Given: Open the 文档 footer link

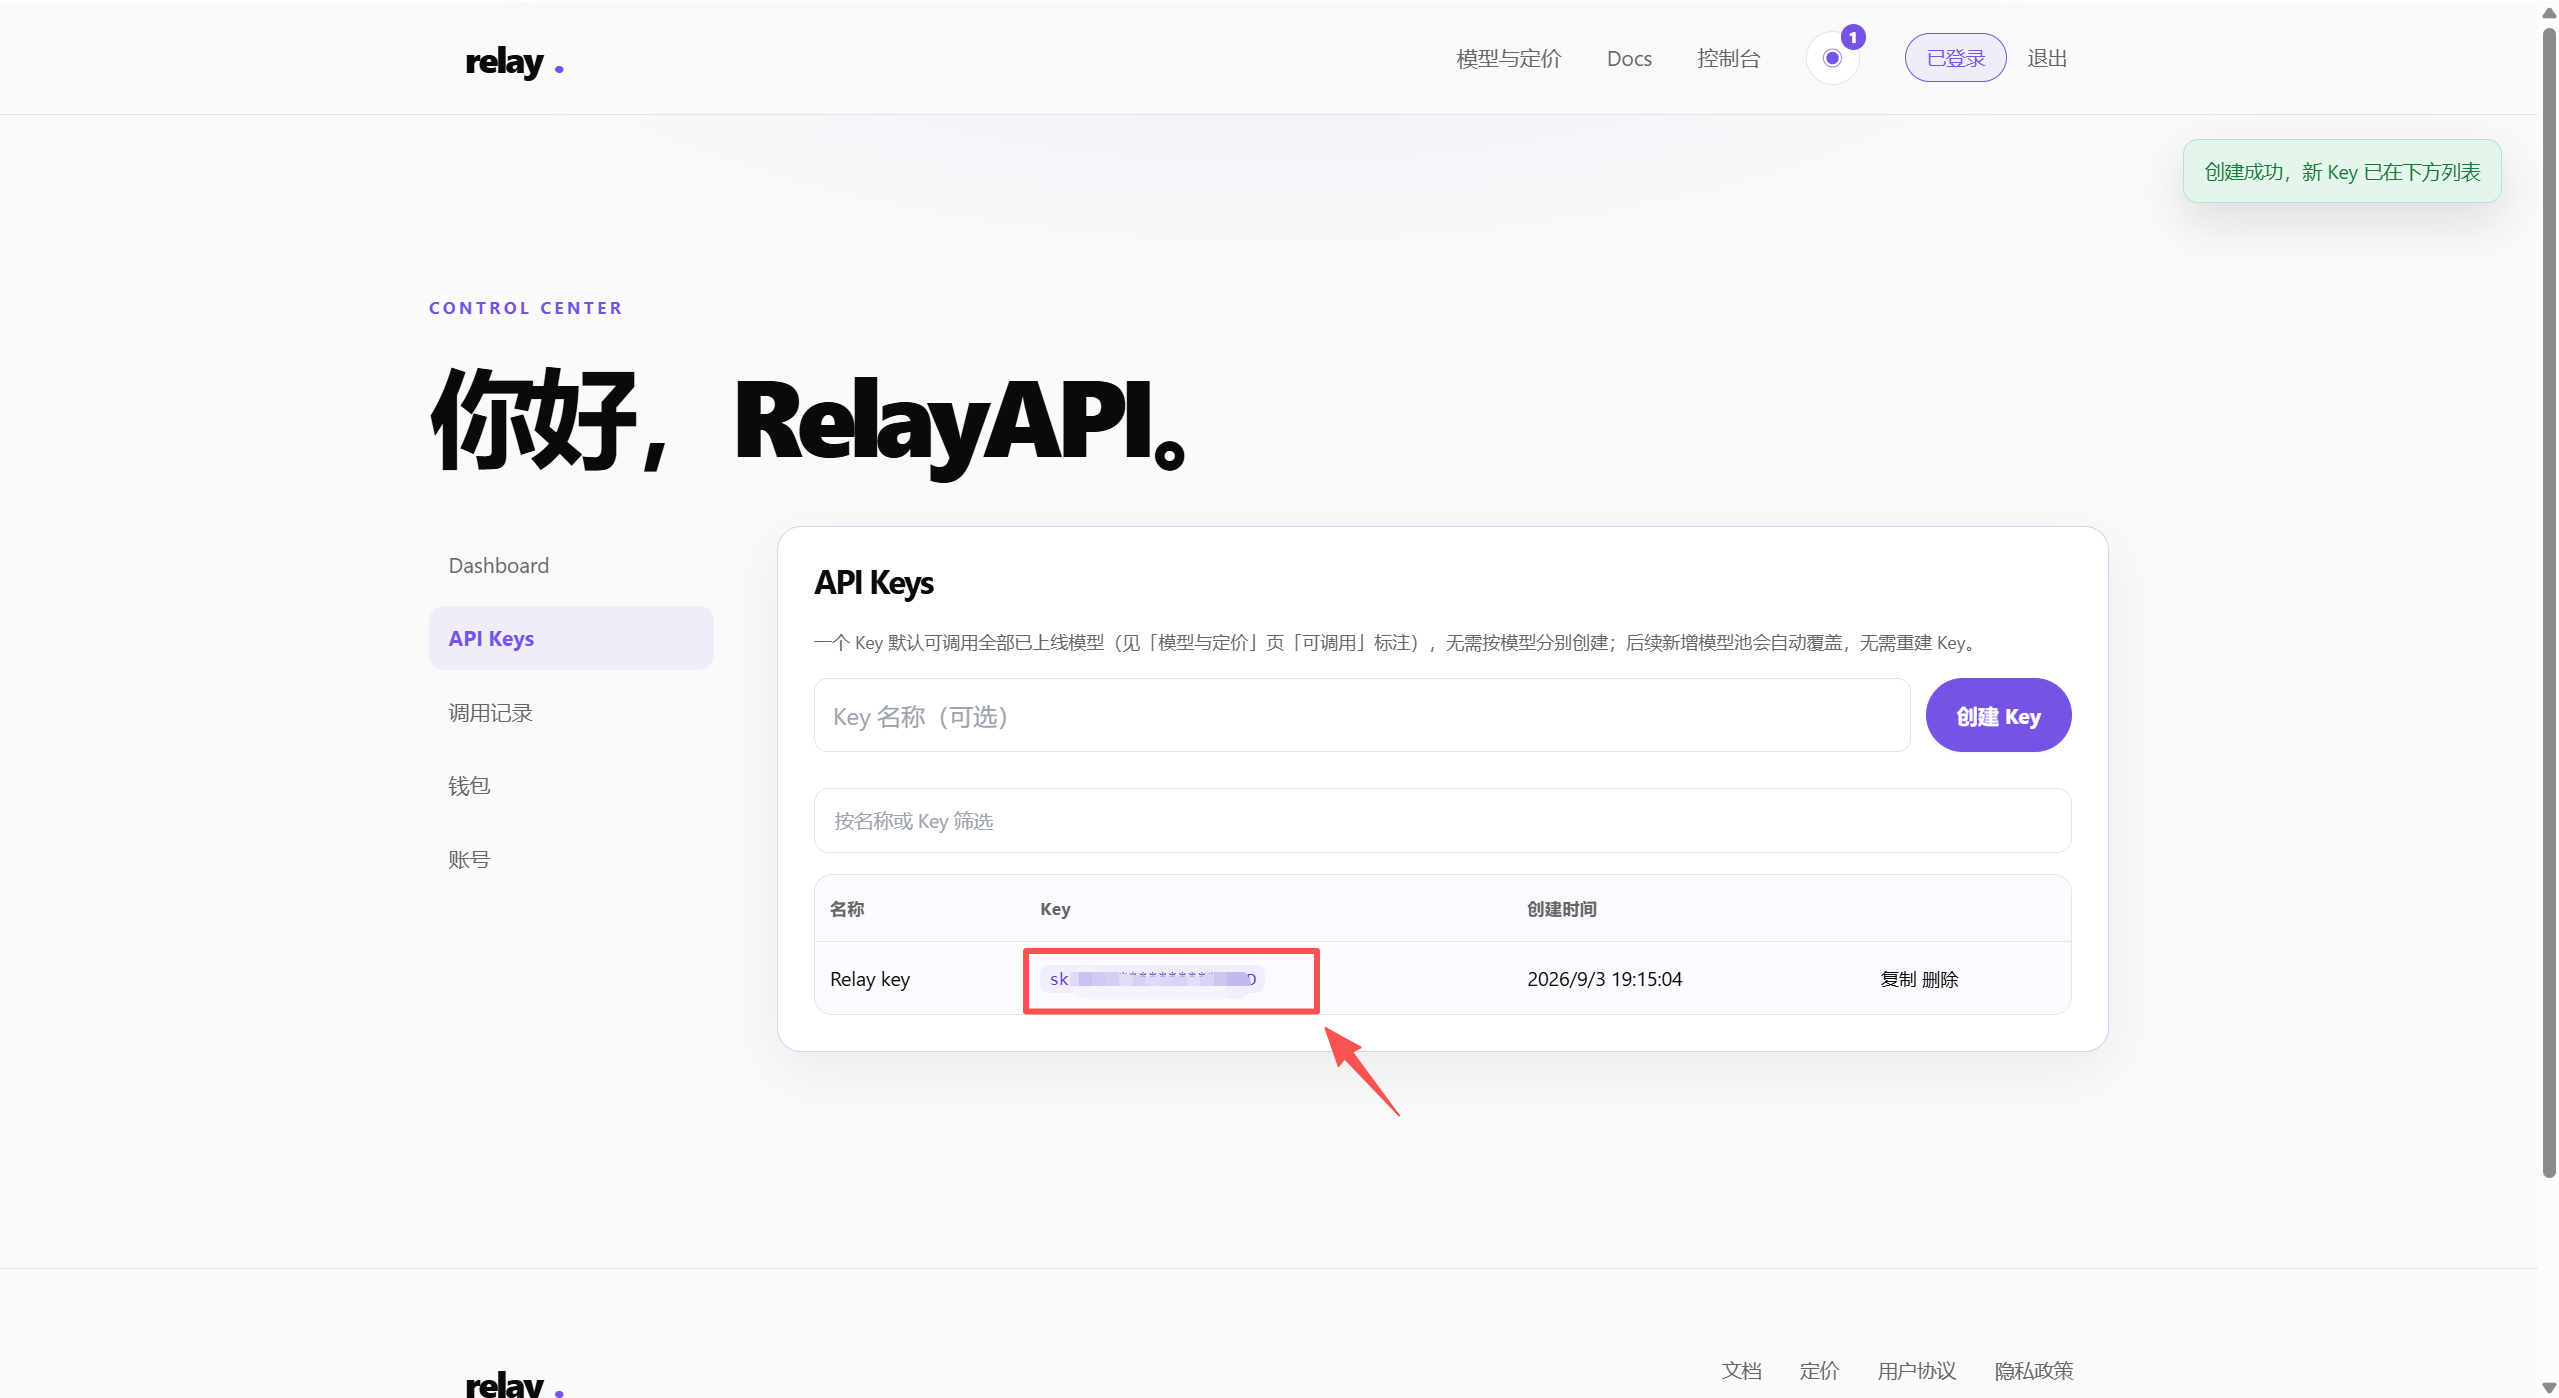Looking at the screenshot, I should (x=1741, y=1370).
